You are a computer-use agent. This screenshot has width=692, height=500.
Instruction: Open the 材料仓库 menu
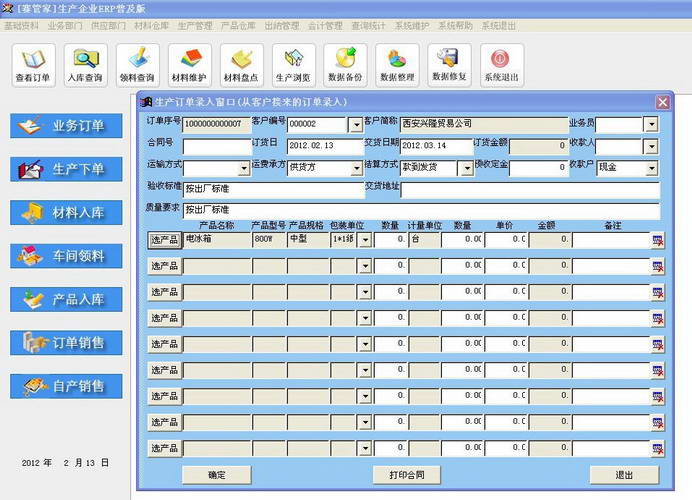(152, 26)
